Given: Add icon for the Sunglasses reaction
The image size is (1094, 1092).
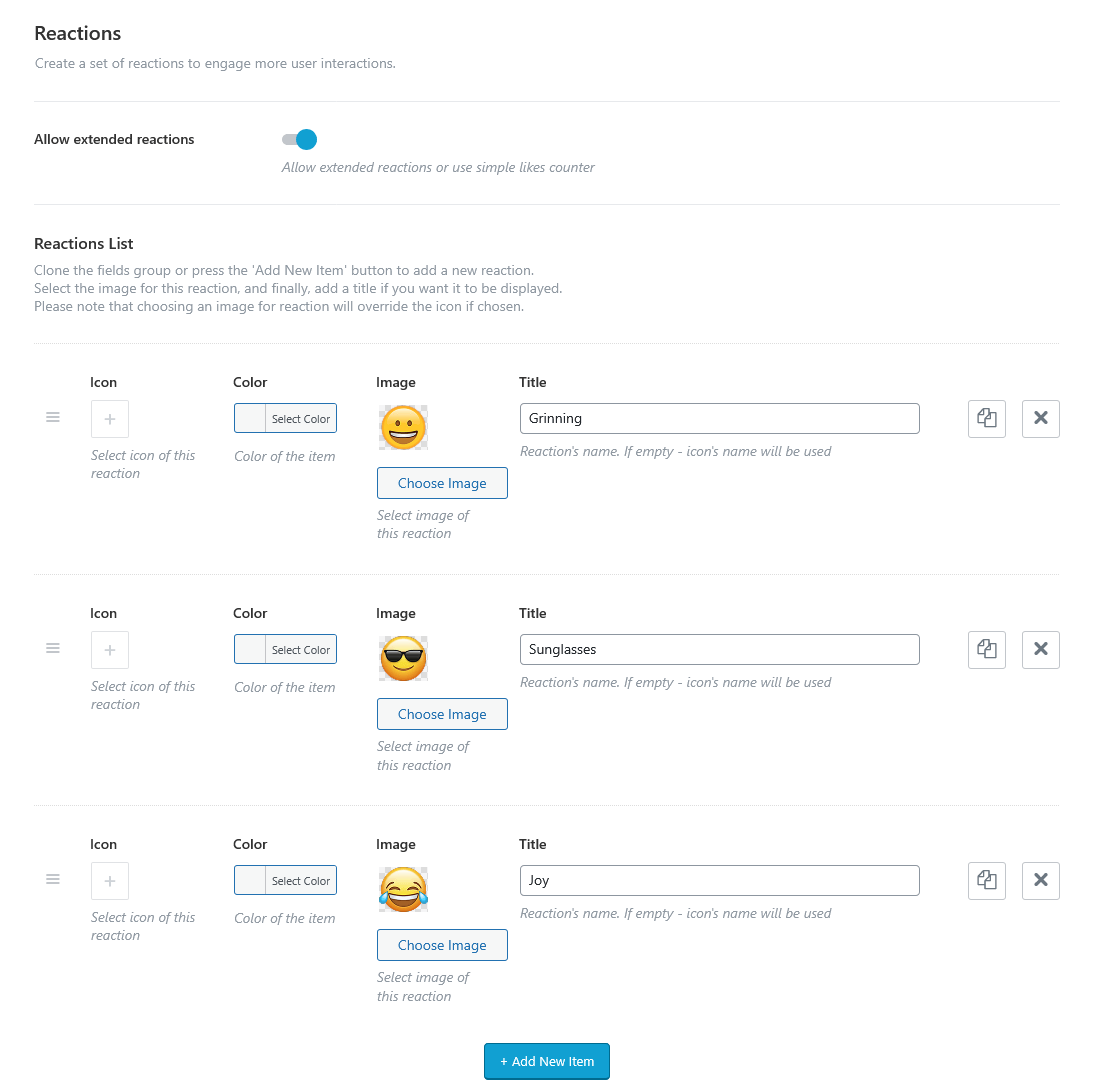Looking at the screenshot, I should coord(110,650).
